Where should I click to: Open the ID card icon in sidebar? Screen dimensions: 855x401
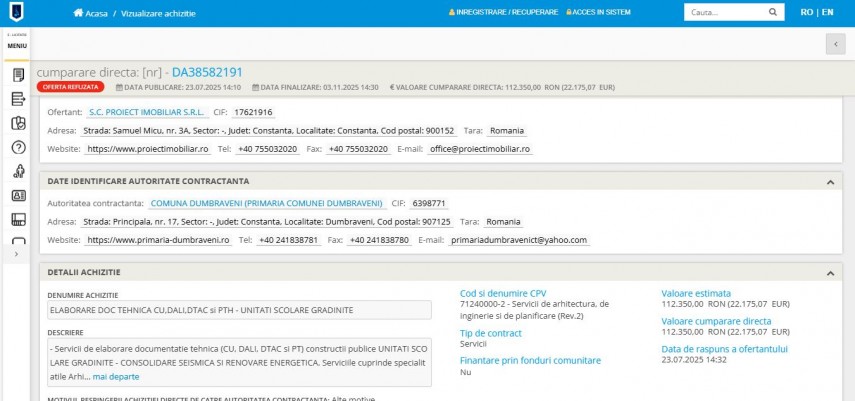coord(18,196)
